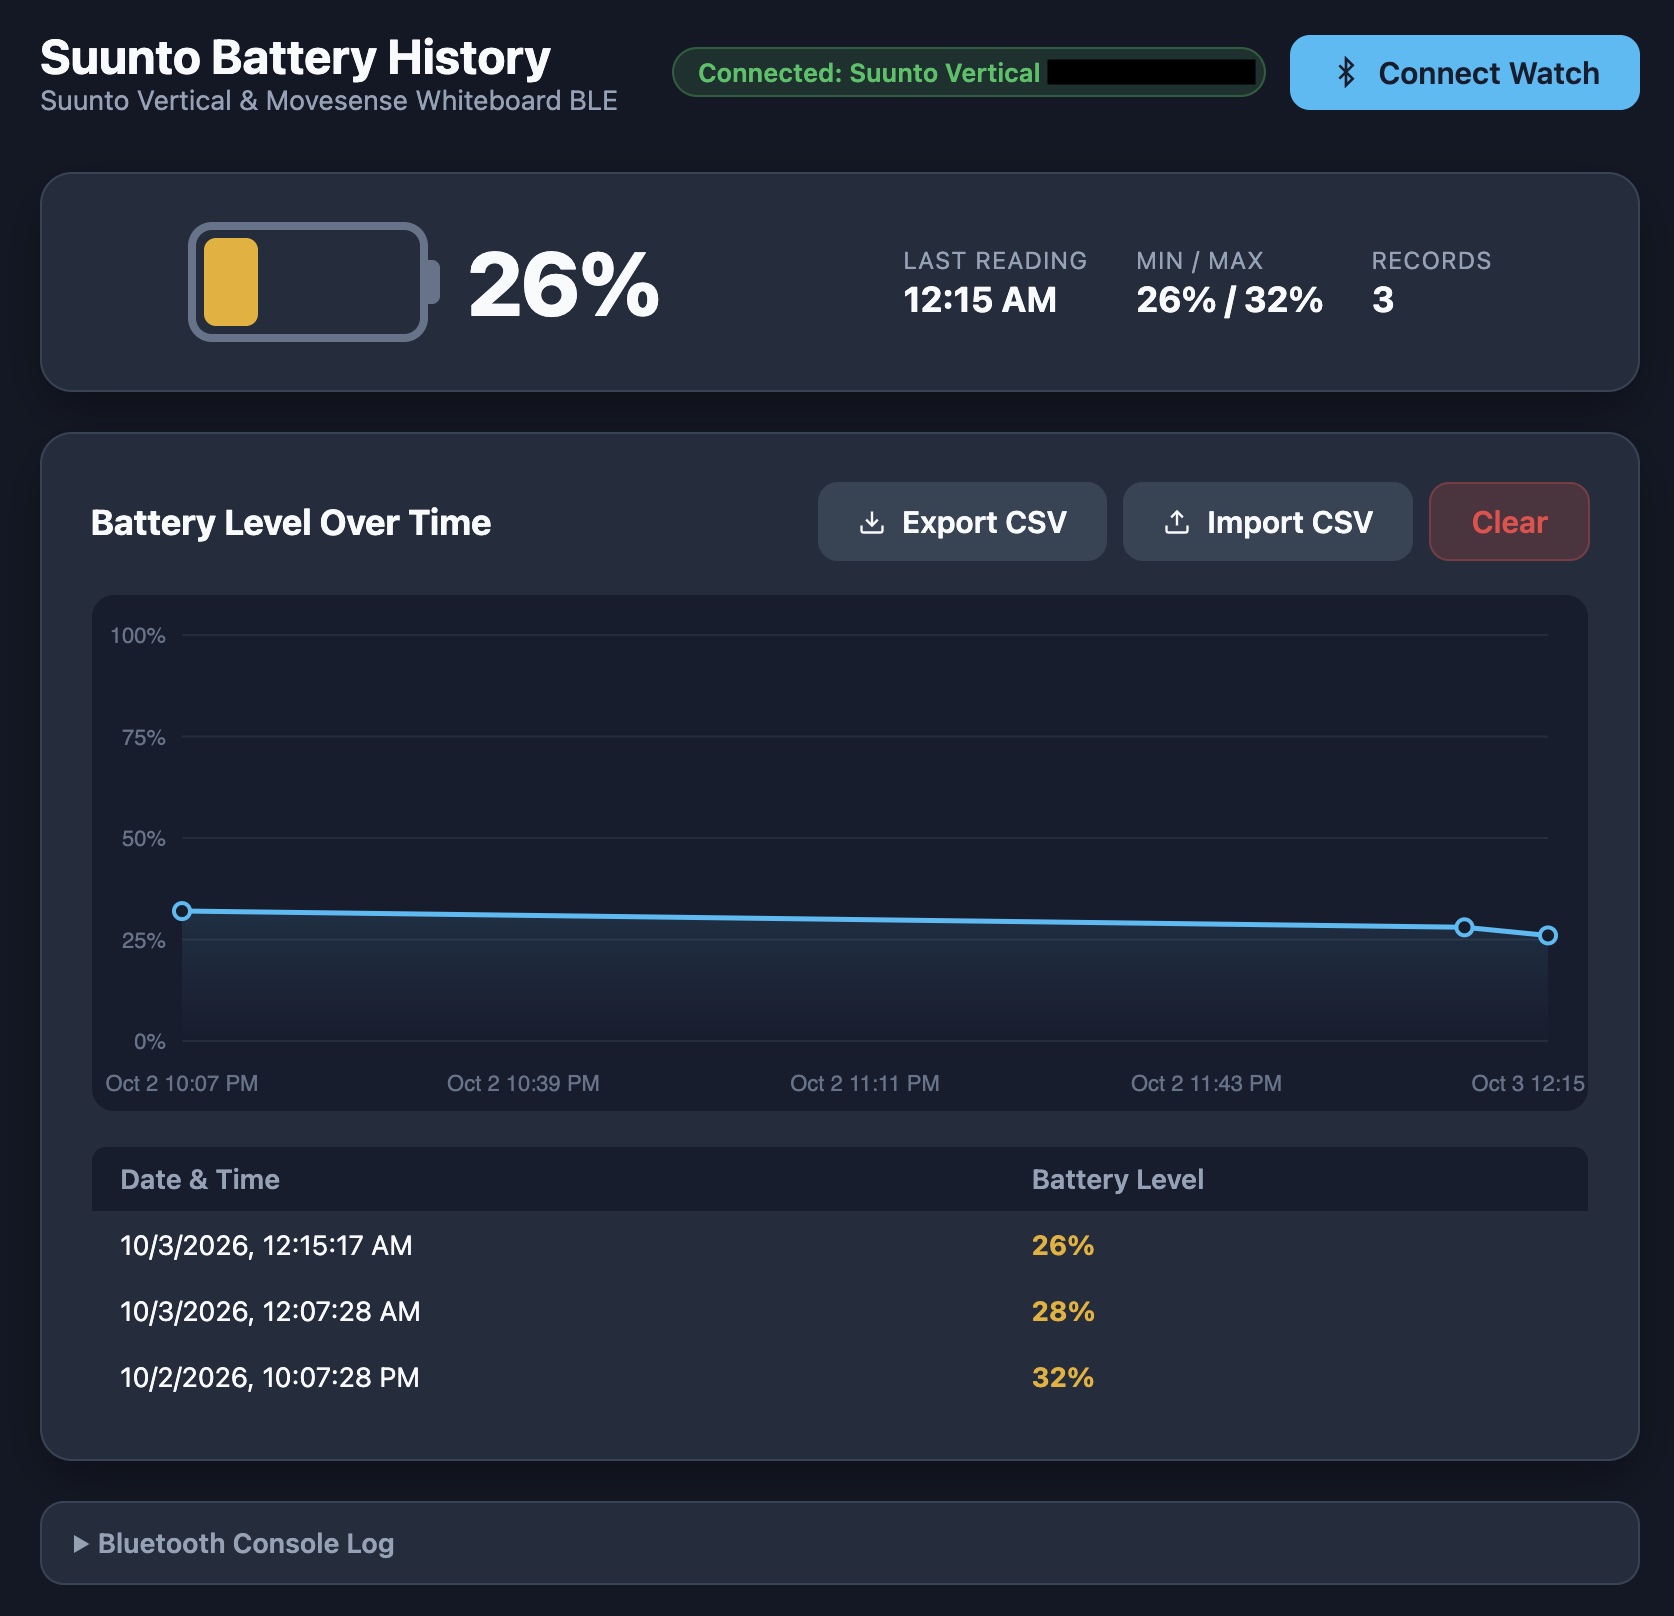Viewport: 1674px width, 1616px height.
Task: Click the Min / Max value 26% / 32%
Action: (1229, 300)
